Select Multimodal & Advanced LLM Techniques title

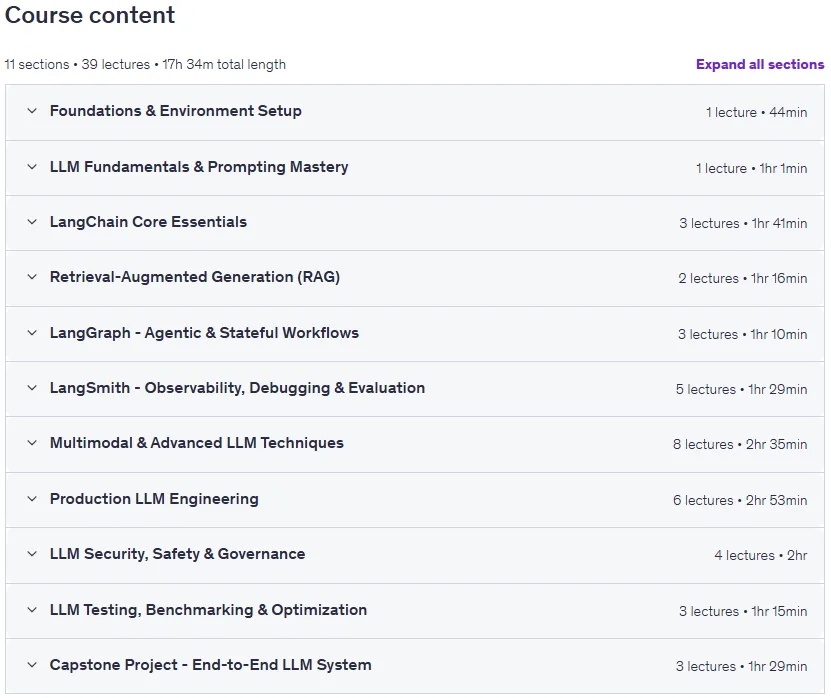coord(197,443)
